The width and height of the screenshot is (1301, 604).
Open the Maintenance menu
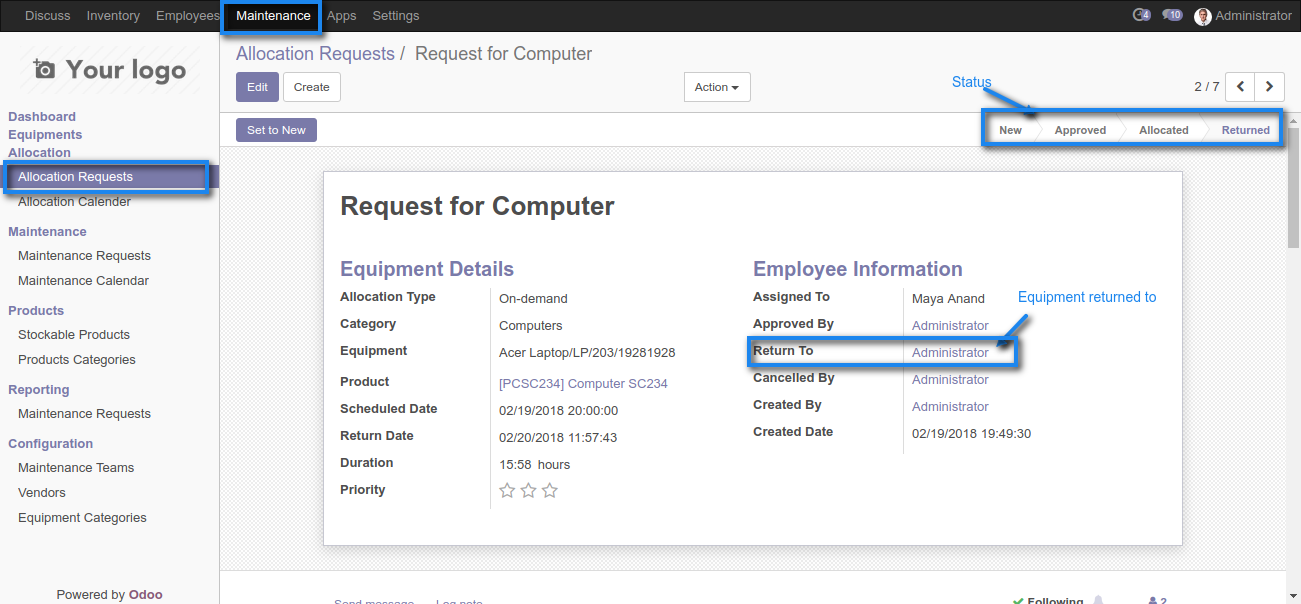(x=273, y=16)
